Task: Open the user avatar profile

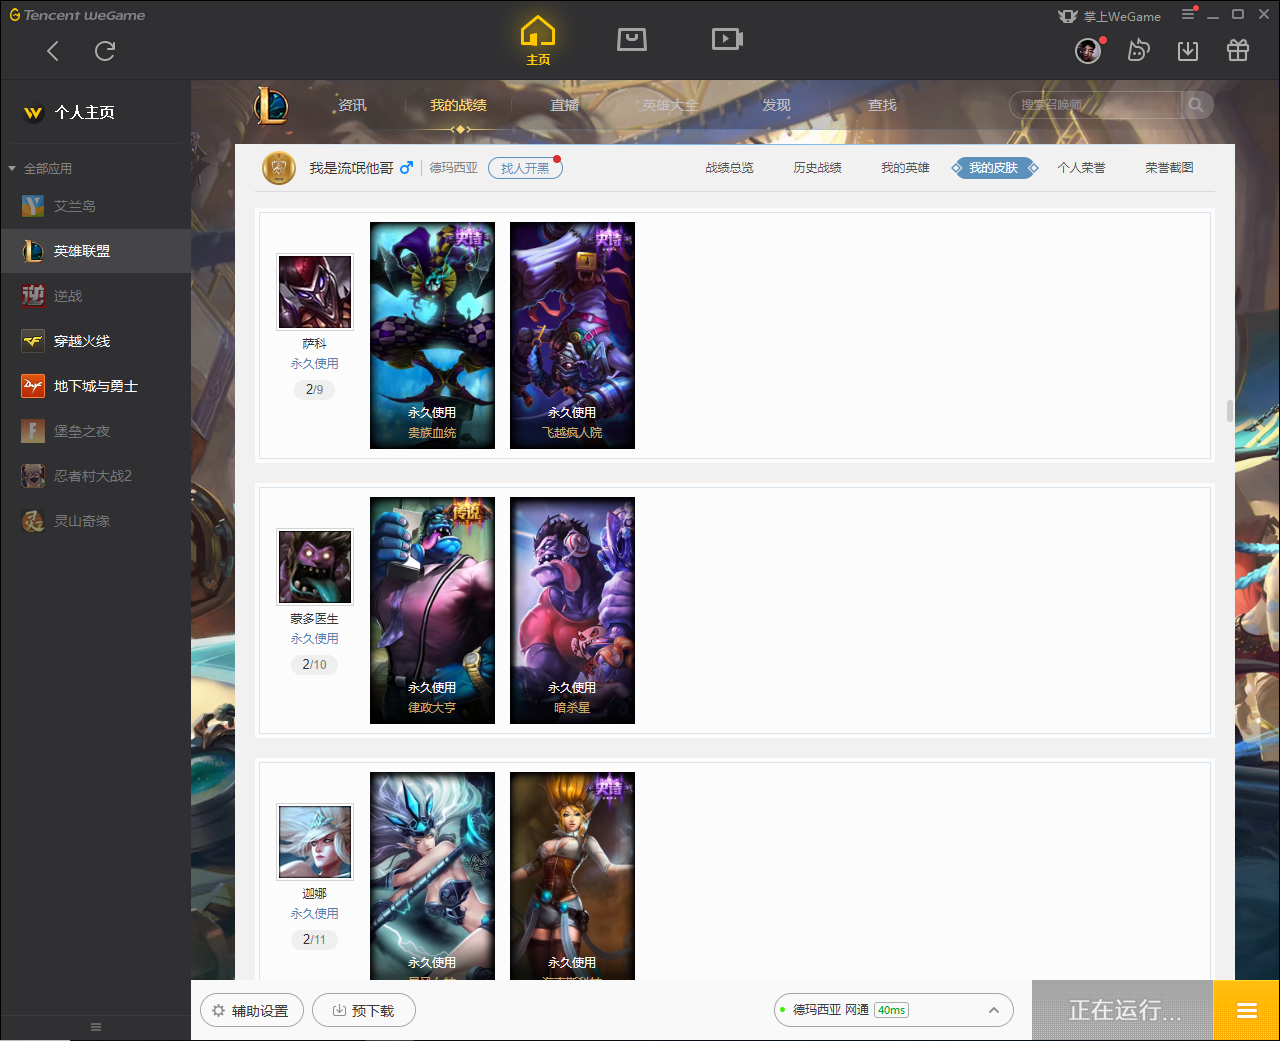Action: pyautogui.click(x=1088, y=50)
